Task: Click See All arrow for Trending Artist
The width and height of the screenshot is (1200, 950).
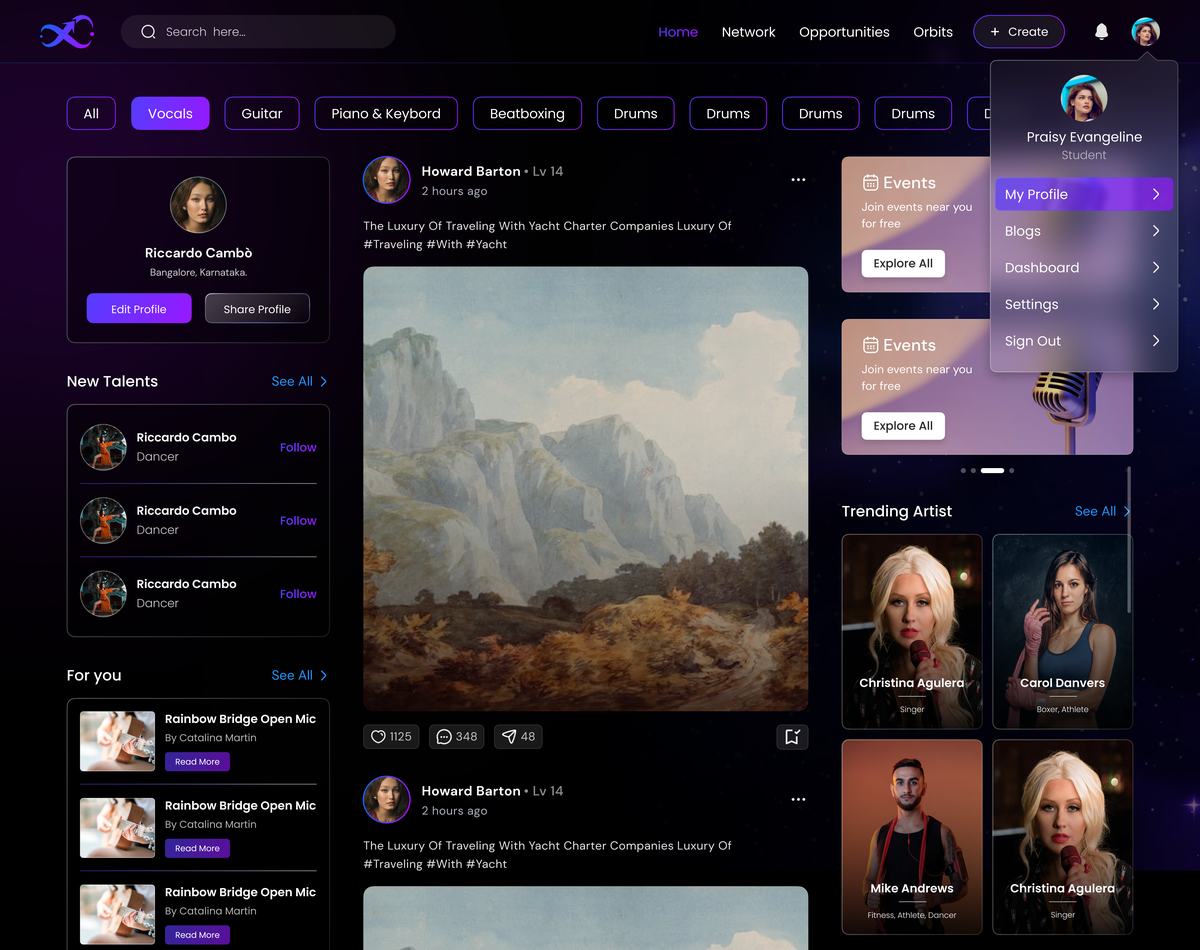Action: click(x=1127, y=511)
